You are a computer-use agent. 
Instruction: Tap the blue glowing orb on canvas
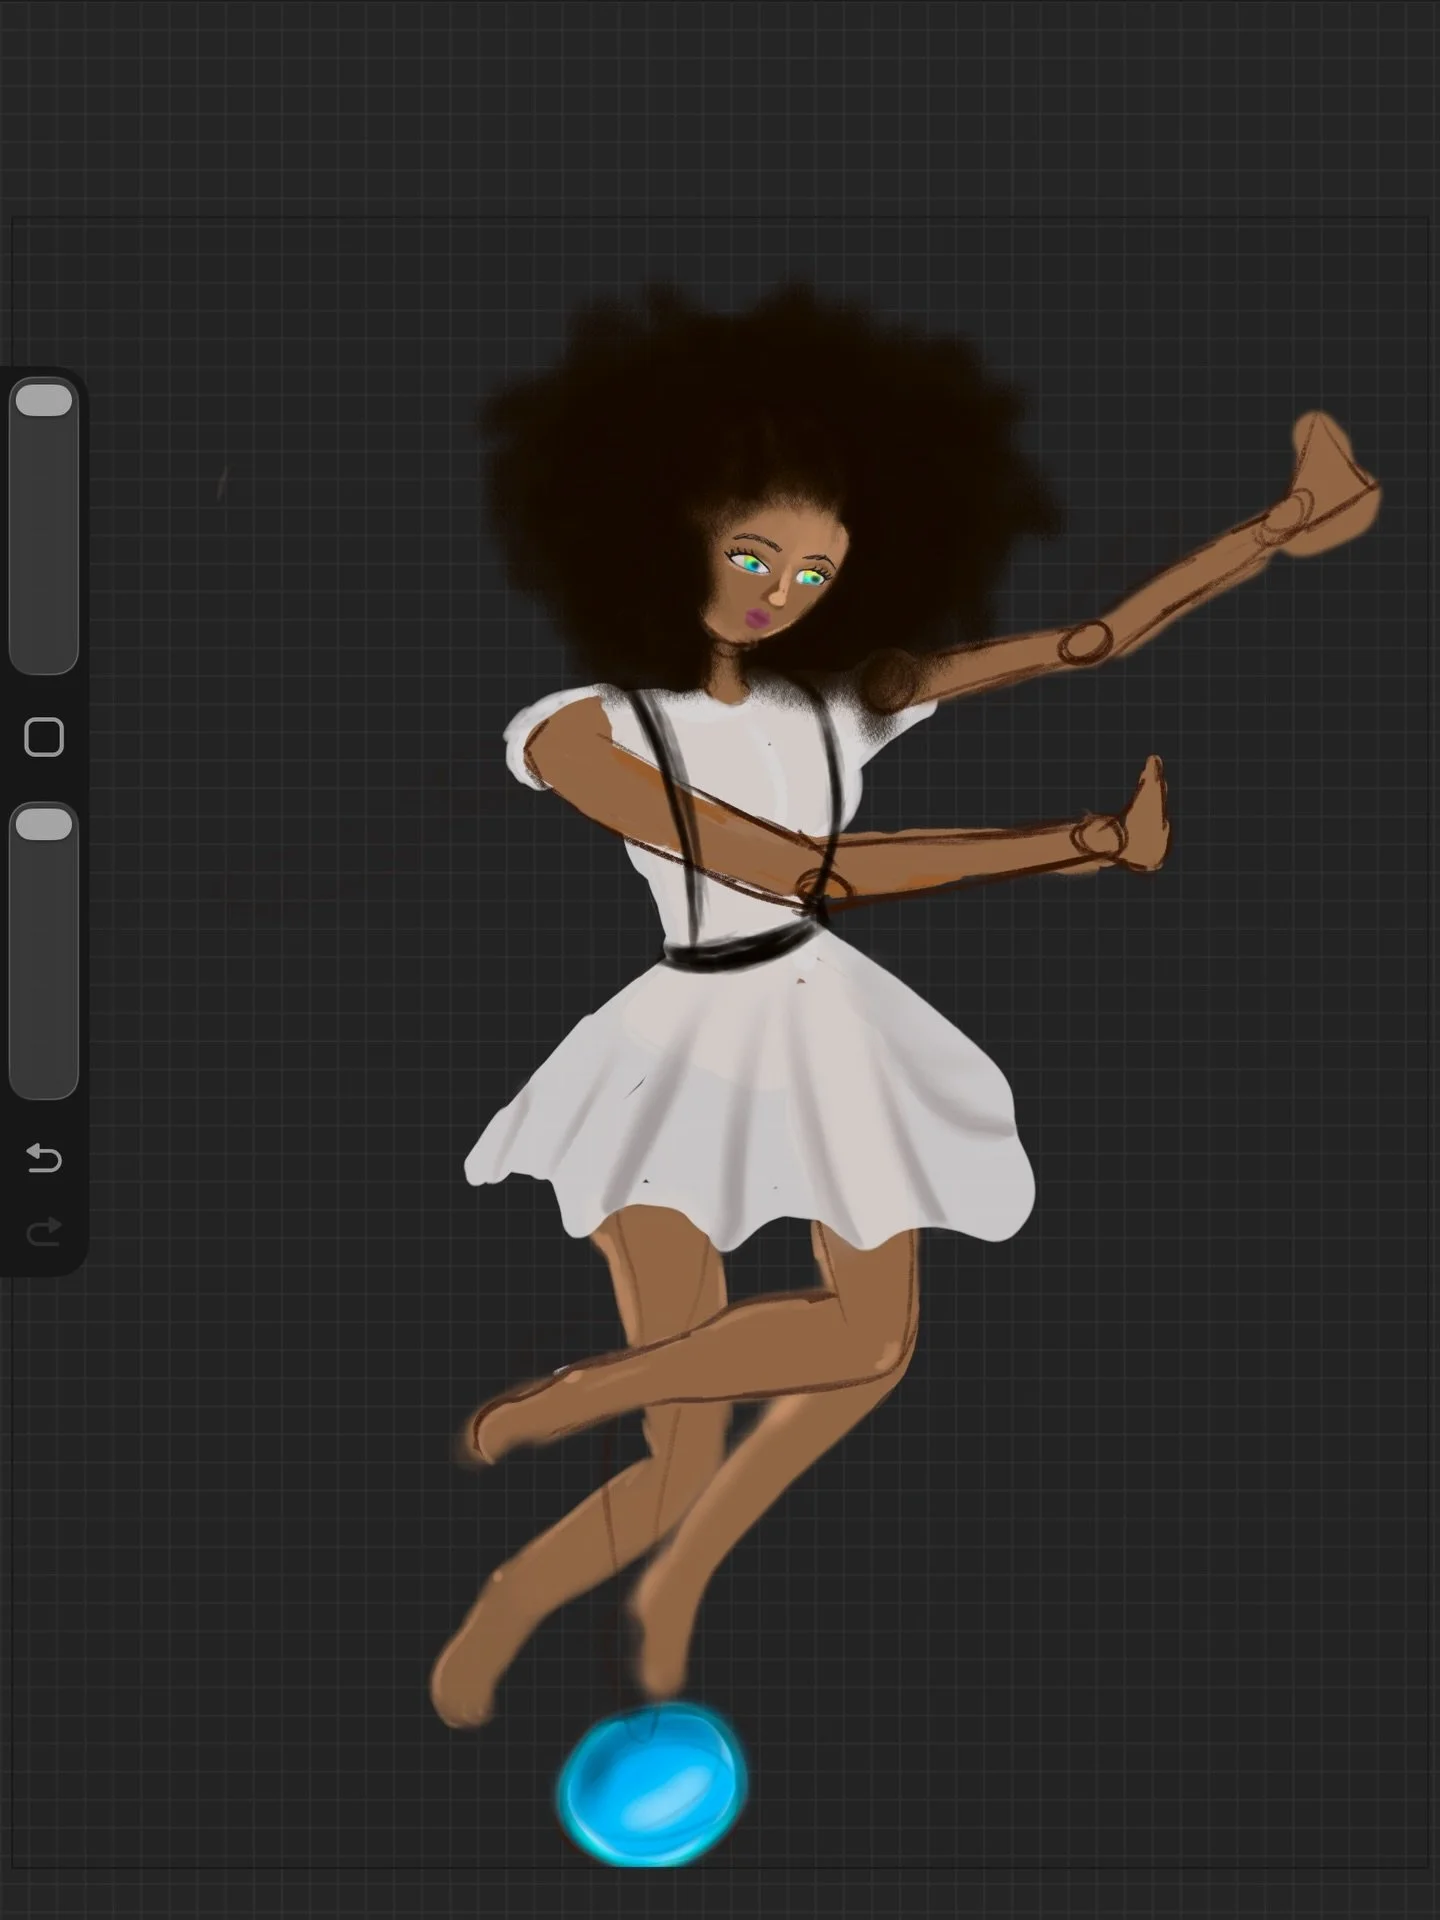point(652,1784)
